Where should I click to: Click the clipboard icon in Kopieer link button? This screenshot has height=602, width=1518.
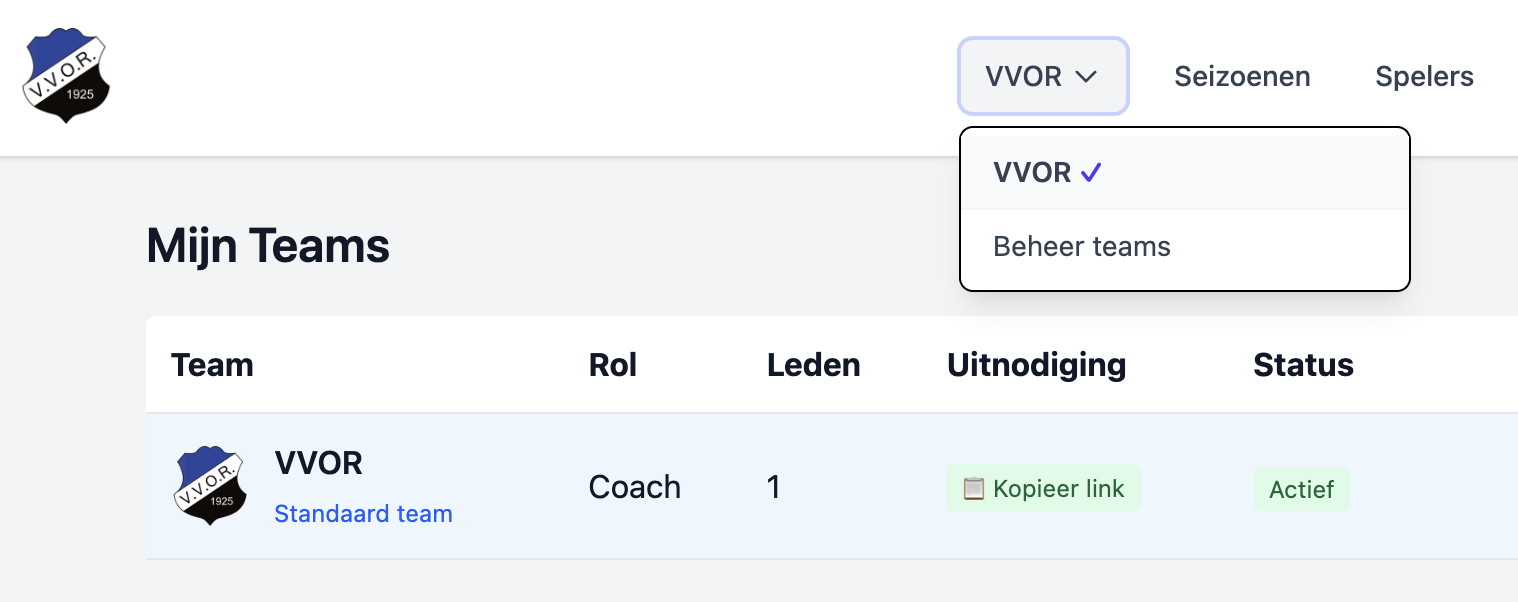click(974, 489)
